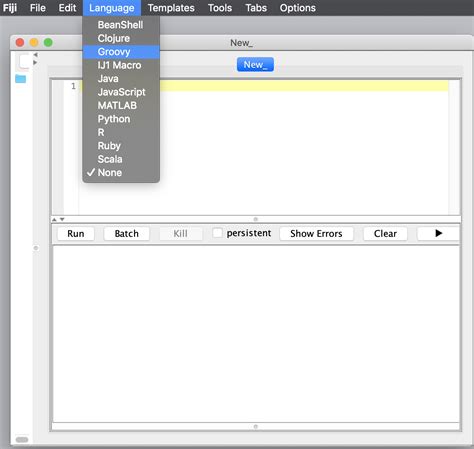Pick JavaScript from the Language menu

click(121, 92)
